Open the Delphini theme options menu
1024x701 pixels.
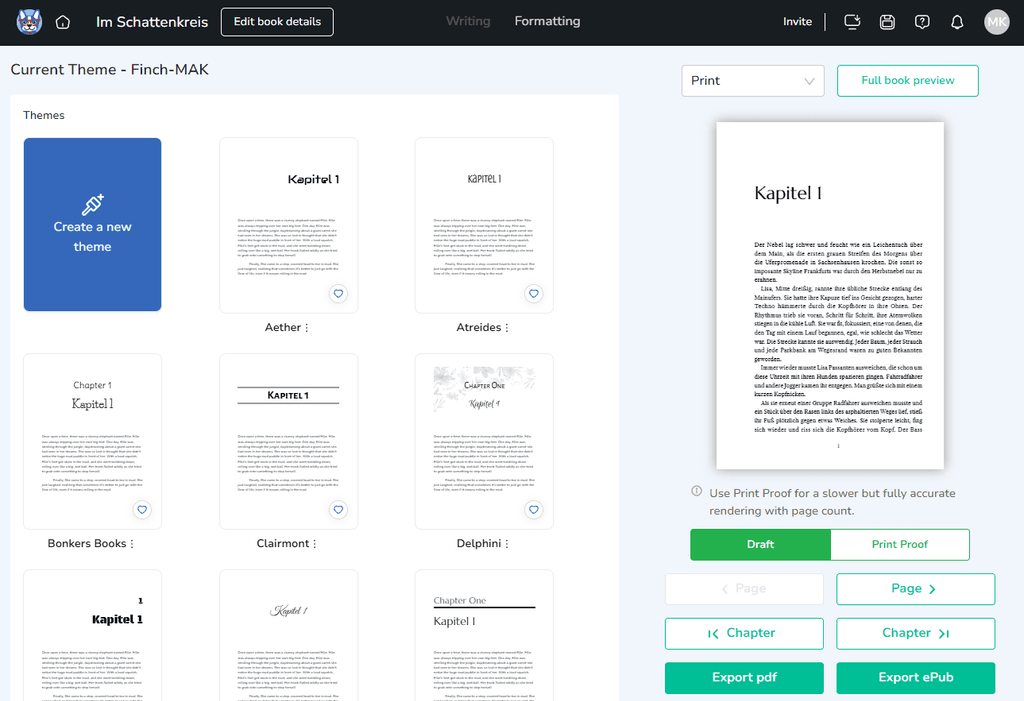pyautogui.click(x=506, y=544)
